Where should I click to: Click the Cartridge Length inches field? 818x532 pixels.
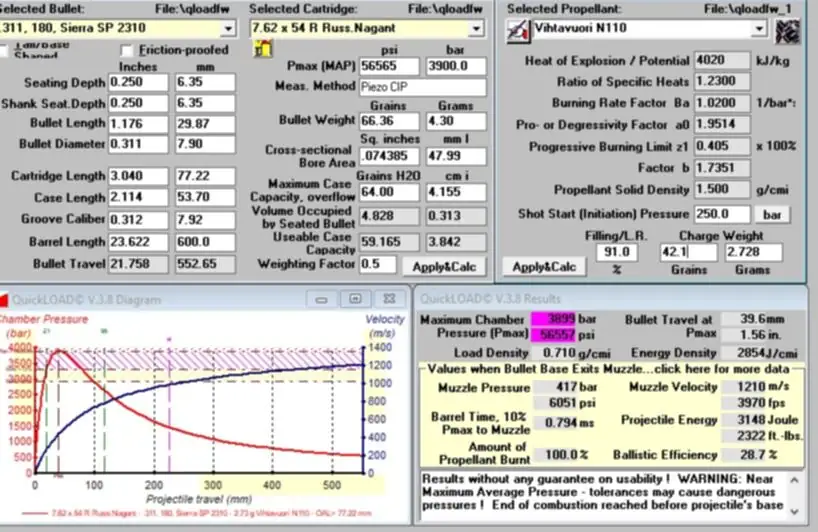point(138,176)
